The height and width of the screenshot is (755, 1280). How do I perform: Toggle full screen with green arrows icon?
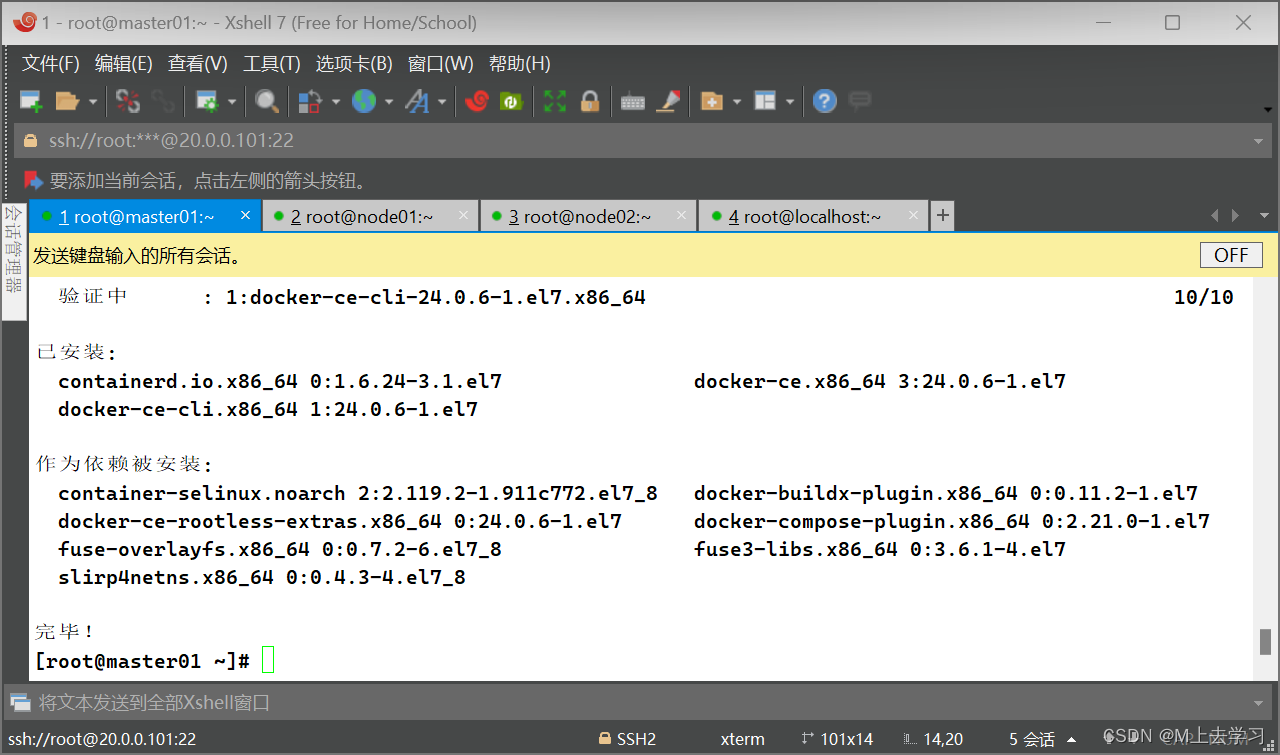pos(555,101)
